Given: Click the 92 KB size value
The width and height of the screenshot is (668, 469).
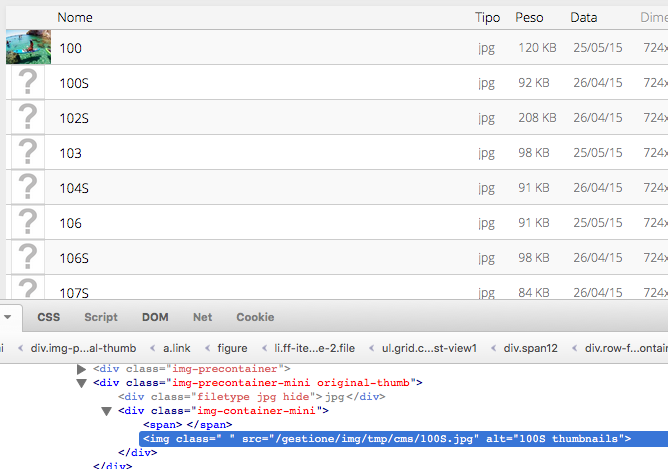Looking at the screenshot, I should click(534, 83).
